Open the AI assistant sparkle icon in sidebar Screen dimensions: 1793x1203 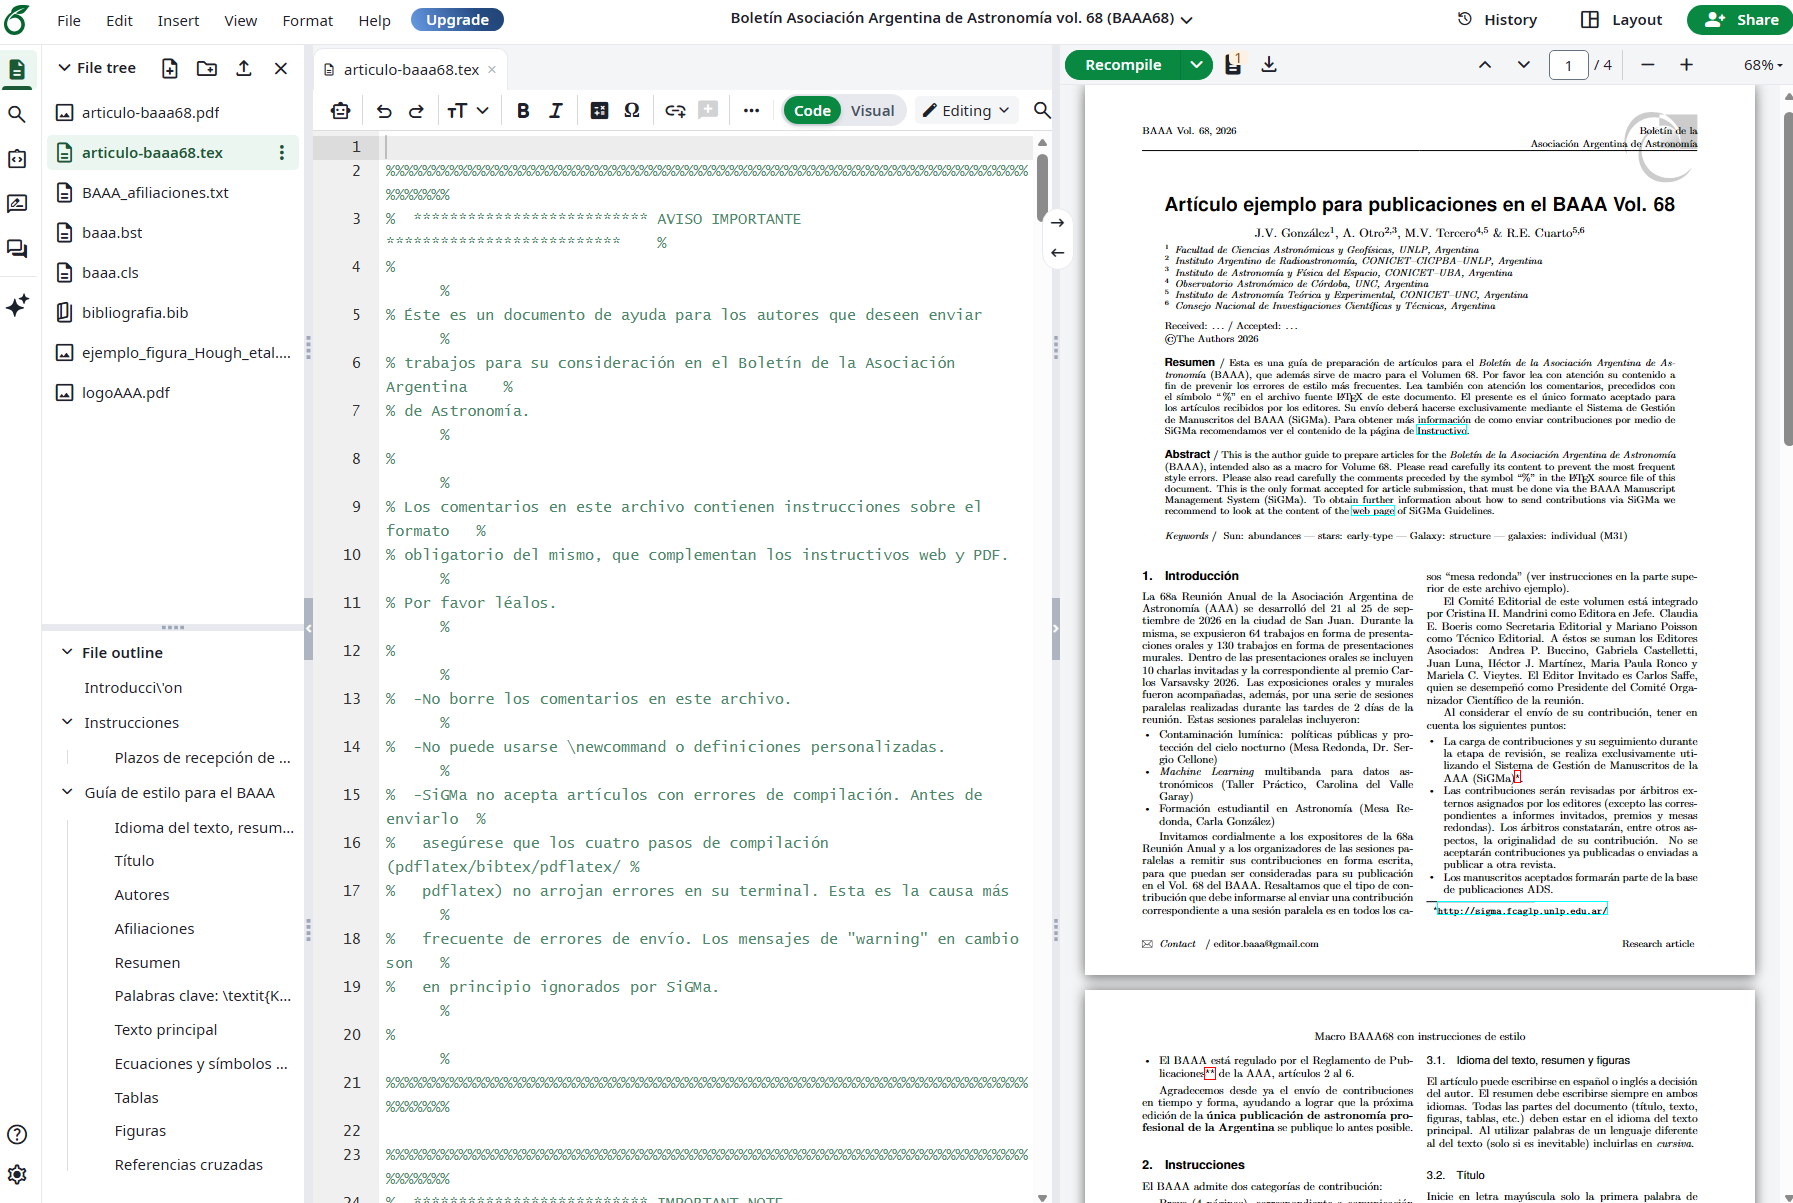click(17, 306)
